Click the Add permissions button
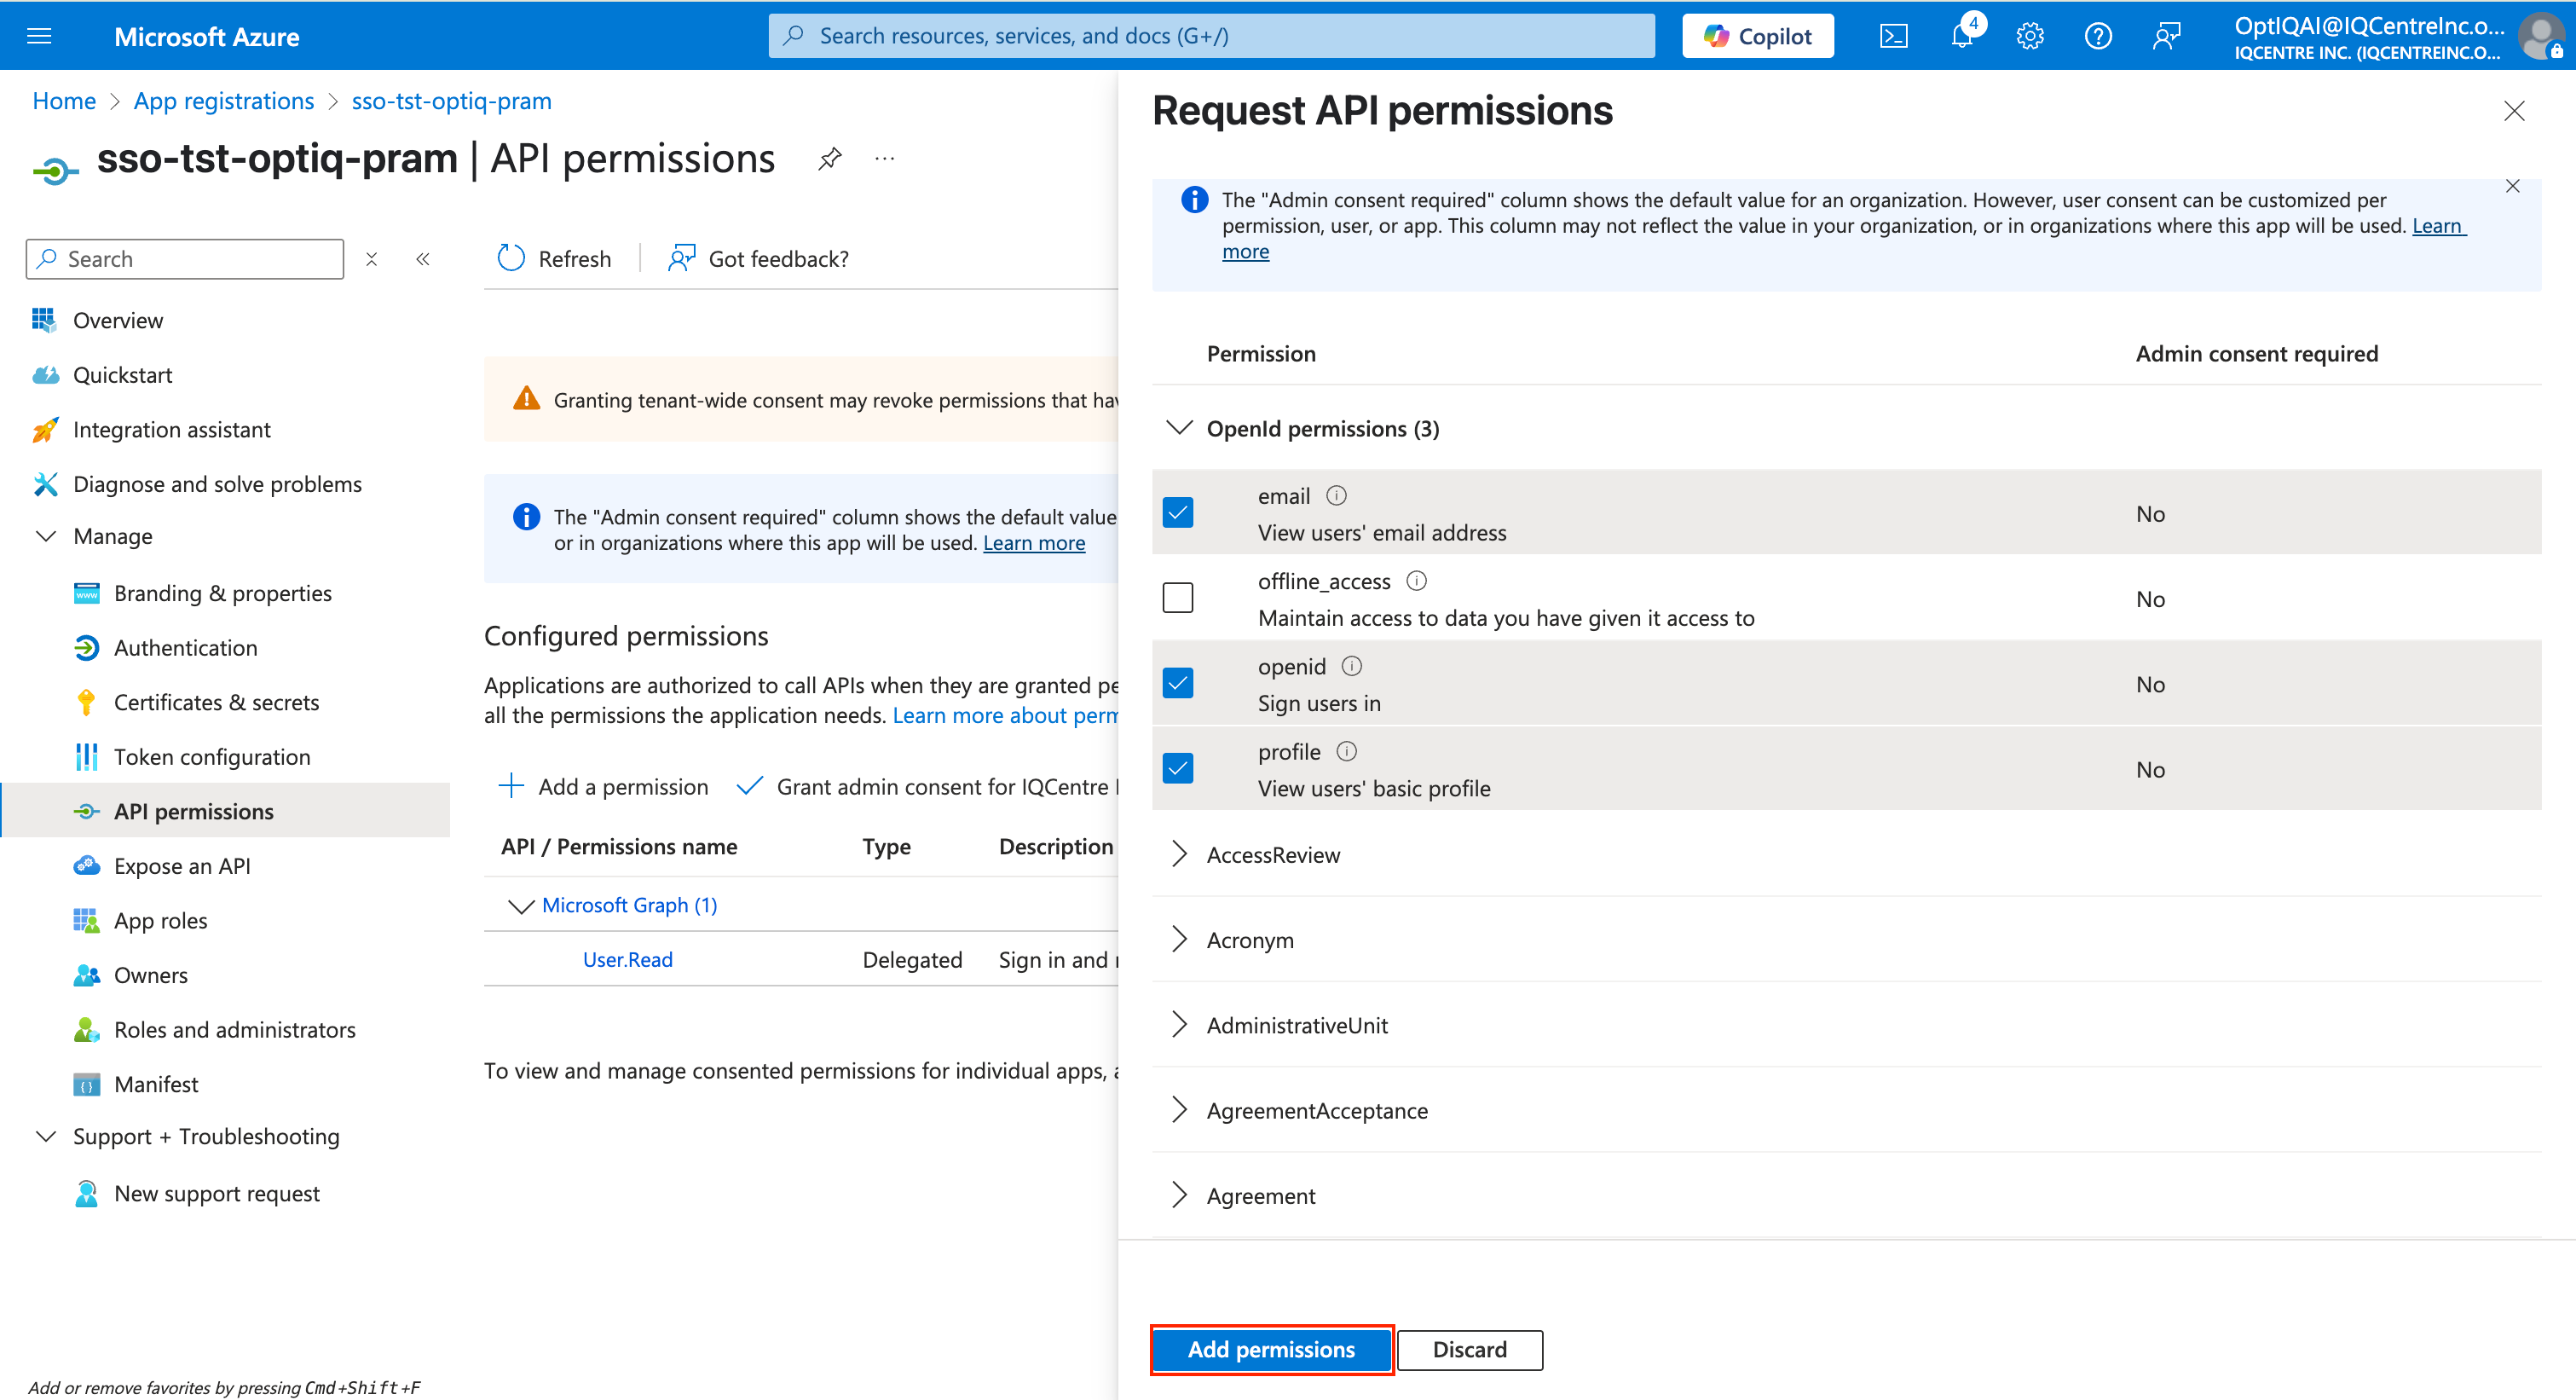 pyautogui.click(x=1271, y=1350)
